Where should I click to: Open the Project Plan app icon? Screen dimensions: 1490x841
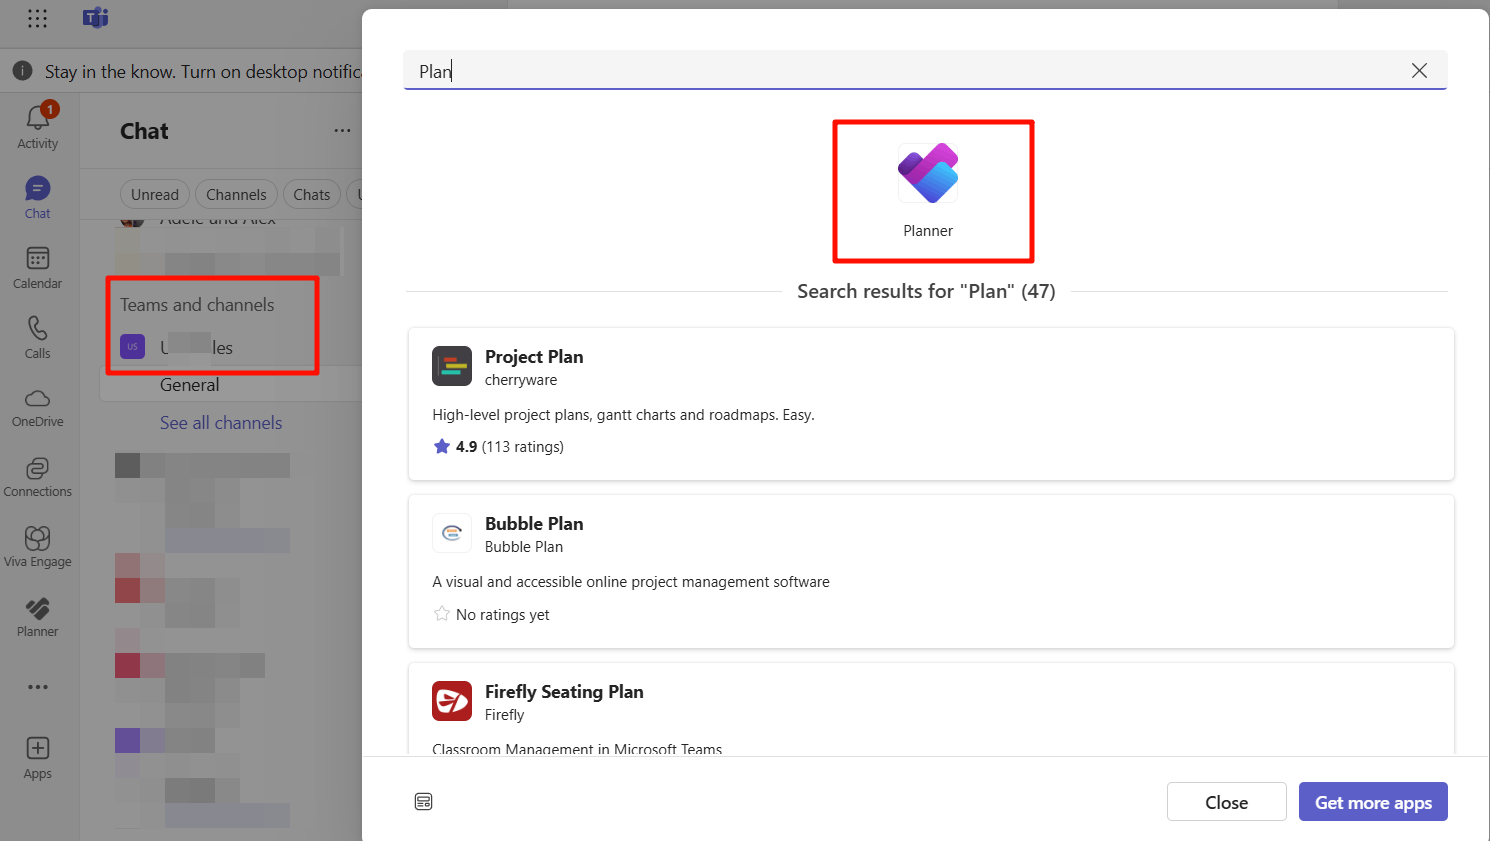pyautogui.click(x=452, y=366)
